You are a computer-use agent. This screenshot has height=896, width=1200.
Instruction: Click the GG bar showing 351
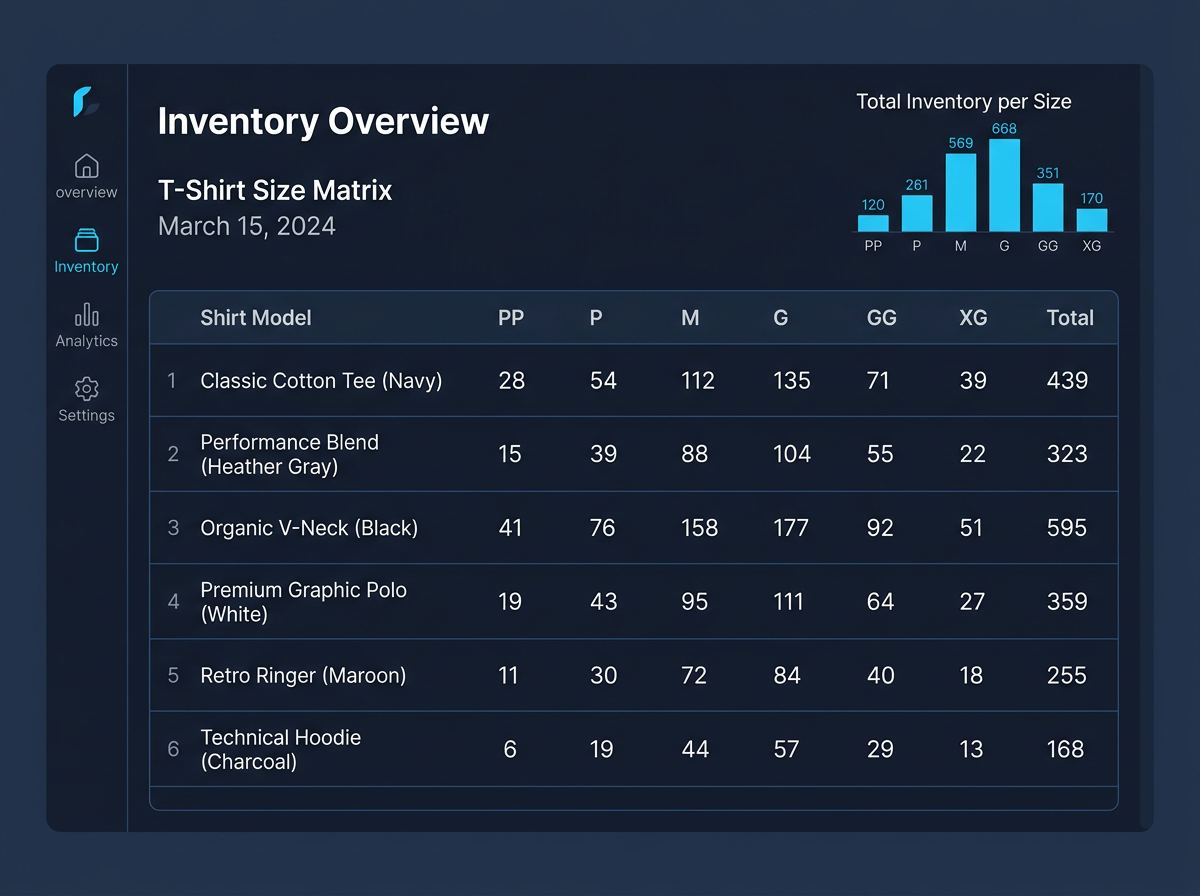[1048, 207]
